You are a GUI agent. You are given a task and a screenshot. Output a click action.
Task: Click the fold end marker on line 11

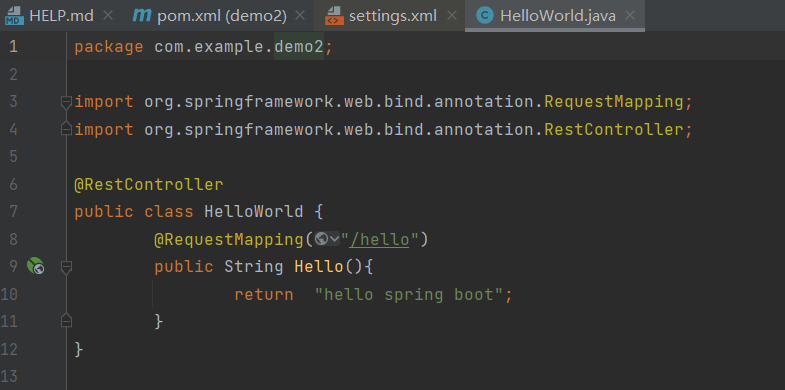coord(66,320)
